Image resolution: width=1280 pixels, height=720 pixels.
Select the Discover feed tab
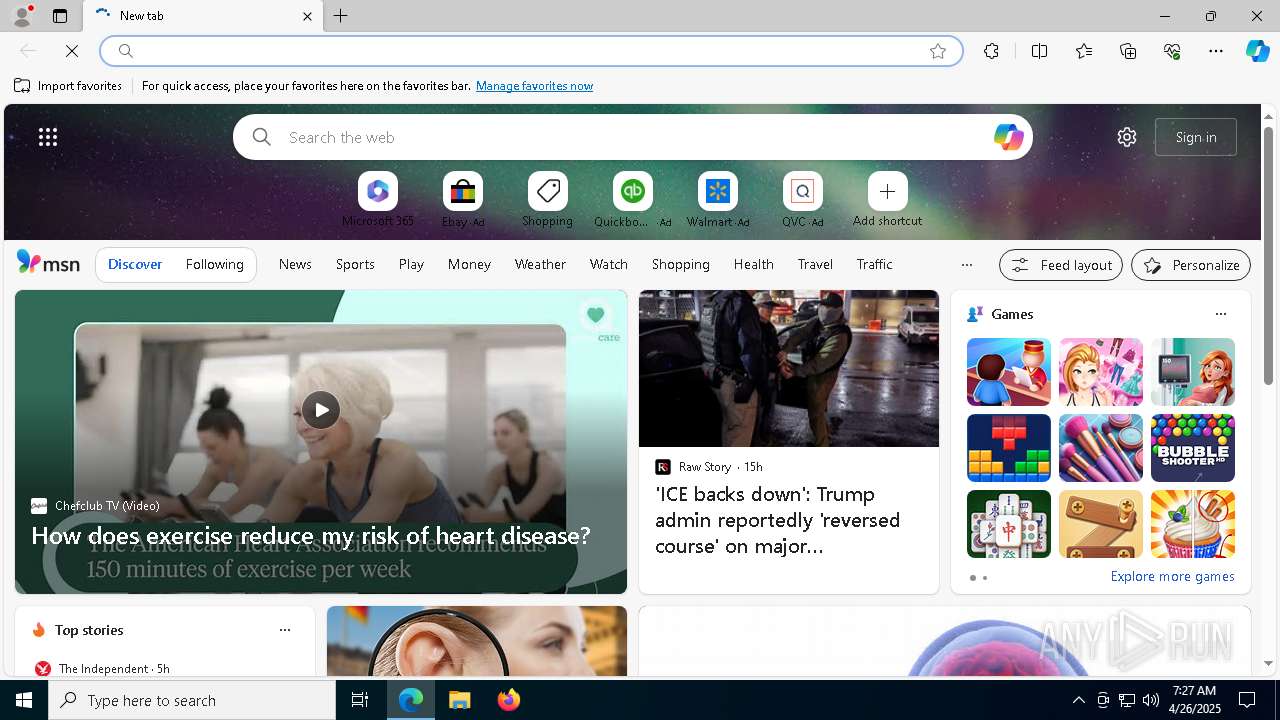(135, 264)
